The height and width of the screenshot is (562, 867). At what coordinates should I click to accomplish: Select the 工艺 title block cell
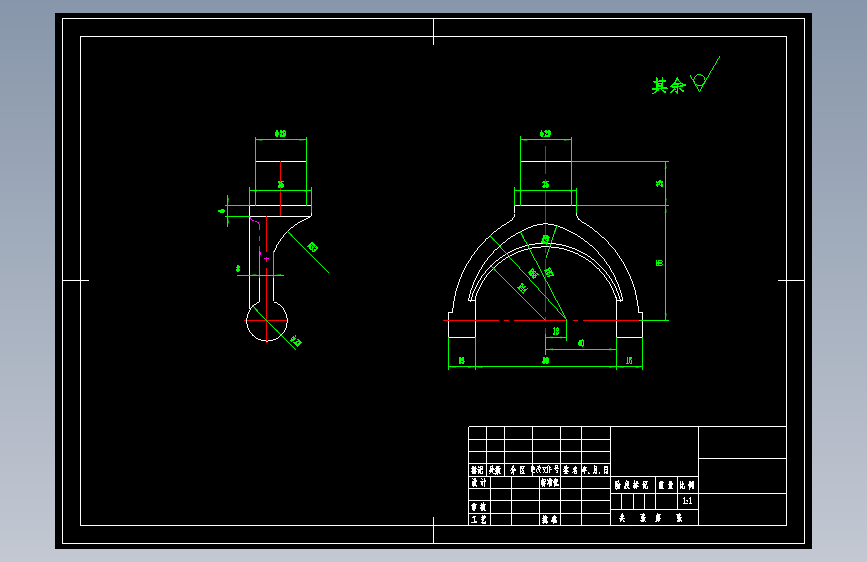pyautogui.click(x=479, y=519)
